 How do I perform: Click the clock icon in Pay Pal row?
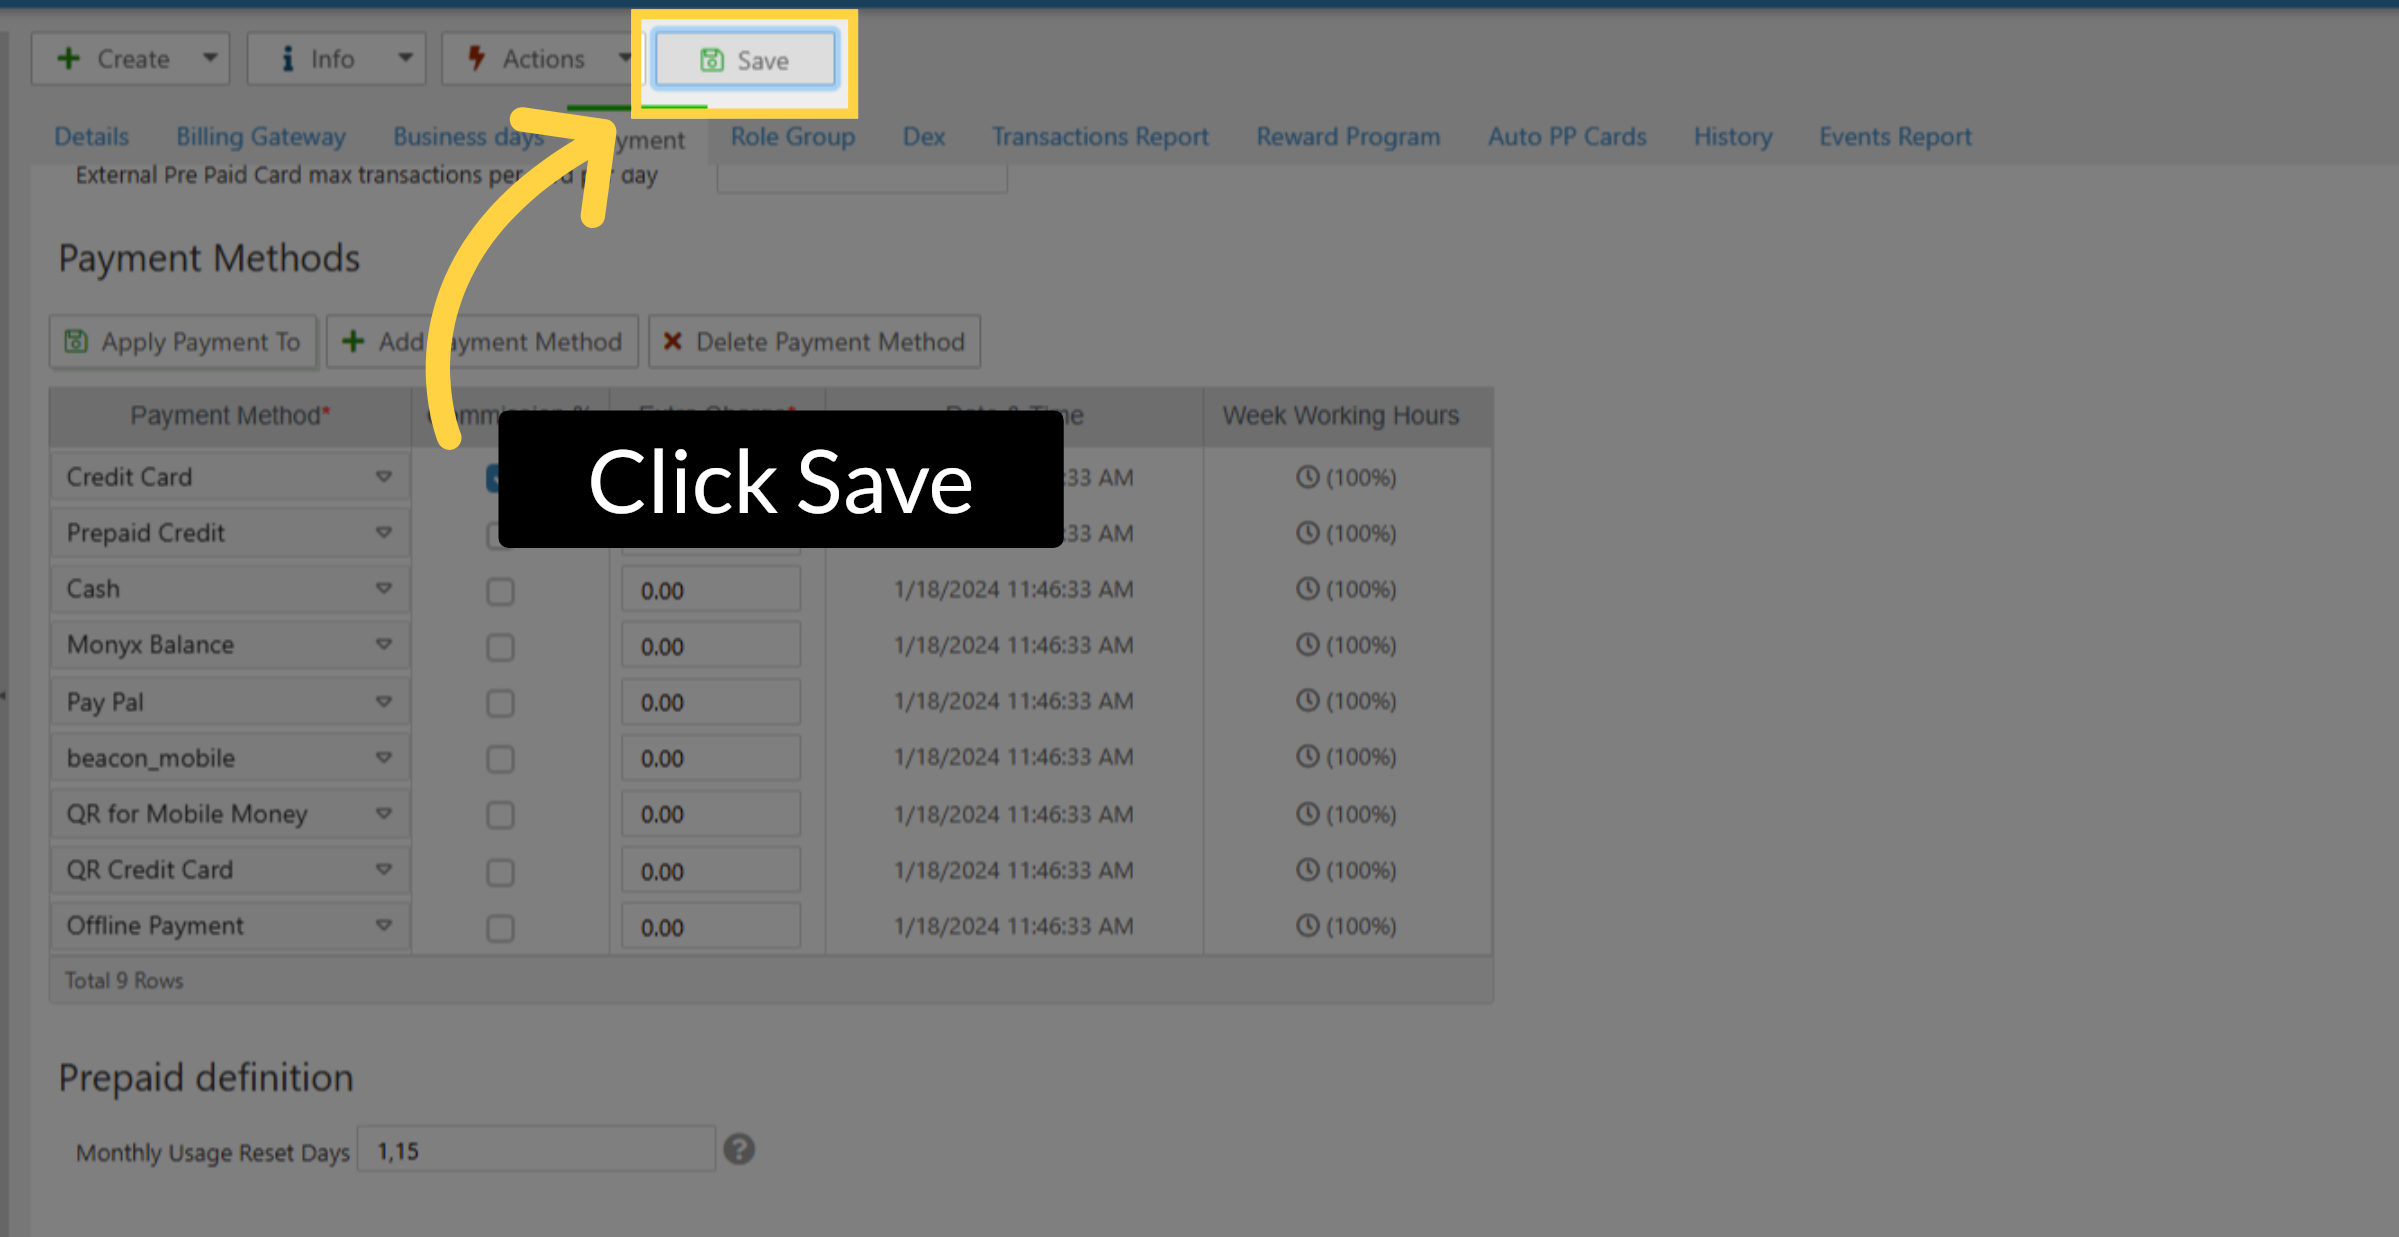(1307, 701)
